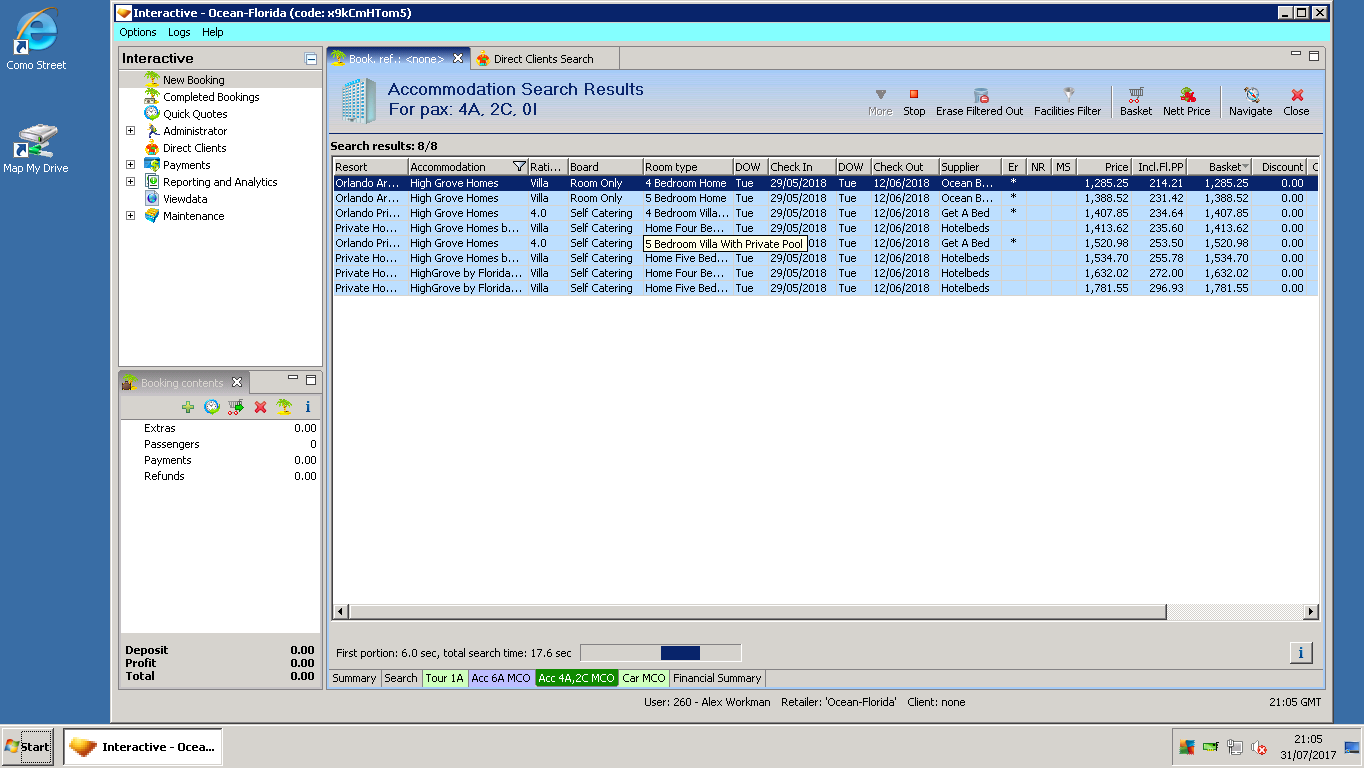
Task: Select Viewdata in the tree
Action: [187, 199]
